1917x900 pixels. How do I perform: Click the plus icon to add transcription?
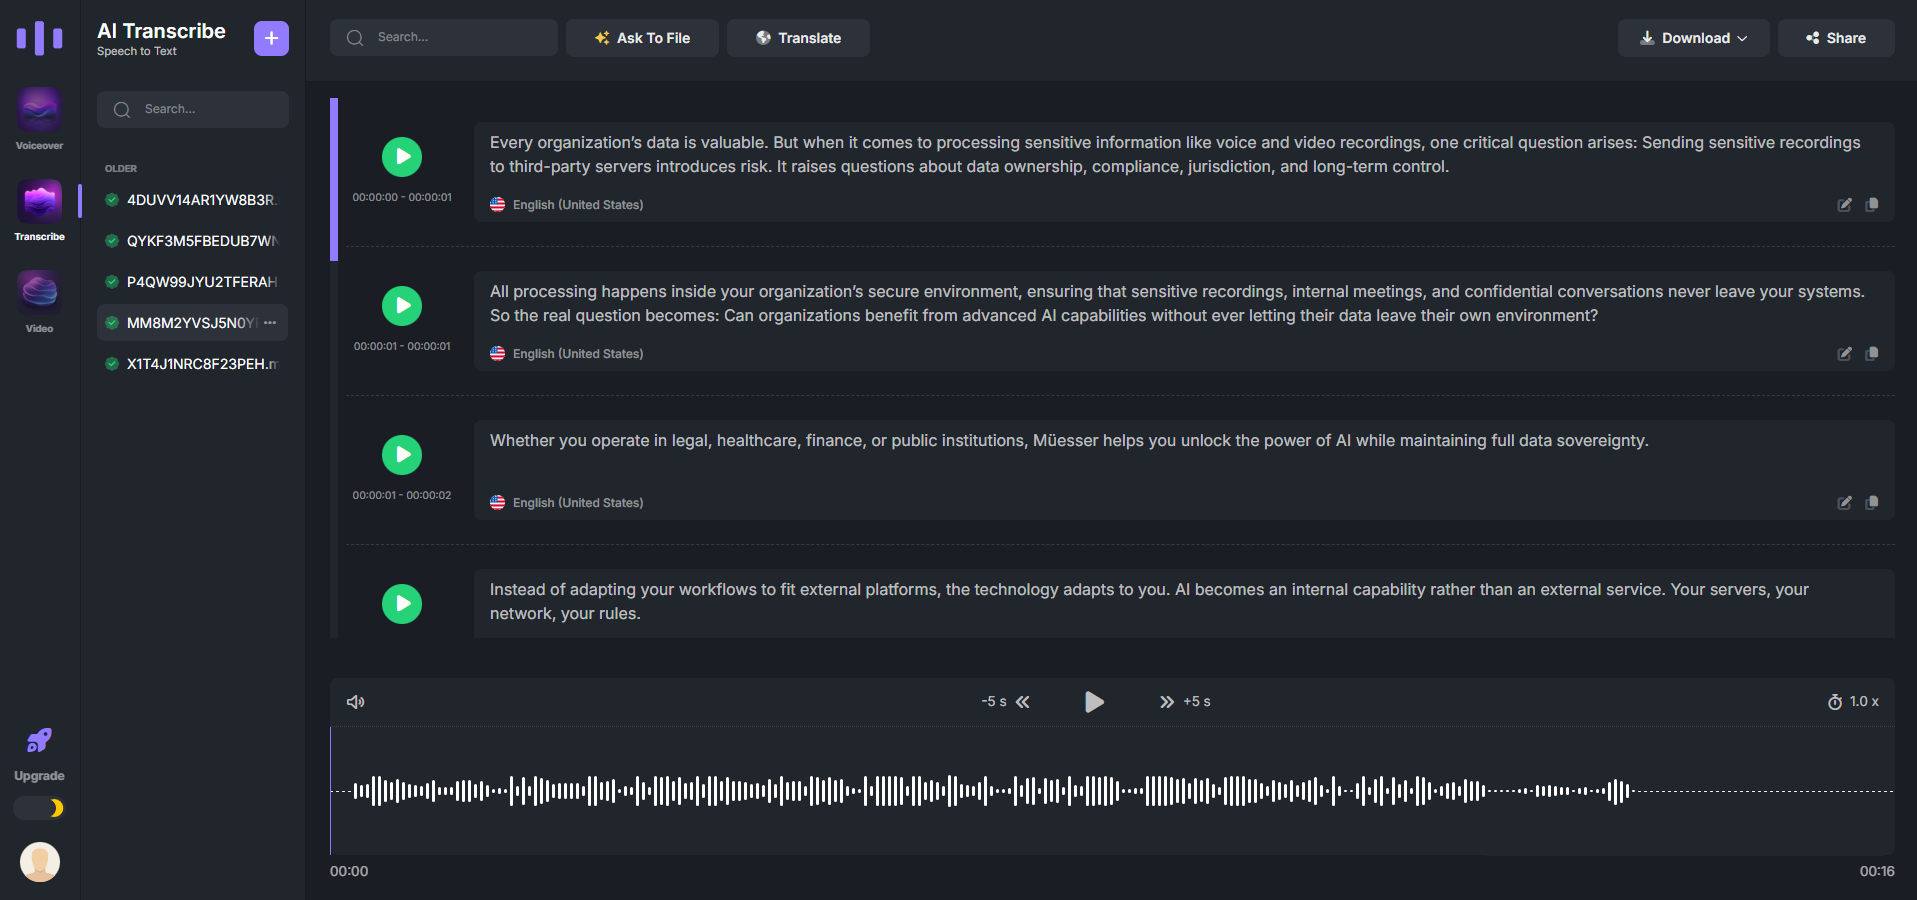tap(271, 38)
